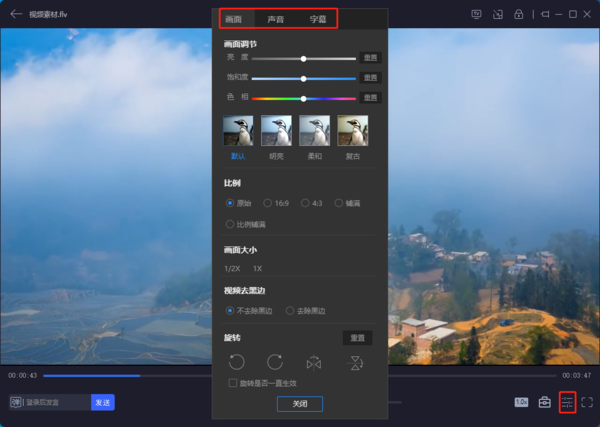Switch to the 字幕 tab

pyautogui.click(x=318, y=19)
